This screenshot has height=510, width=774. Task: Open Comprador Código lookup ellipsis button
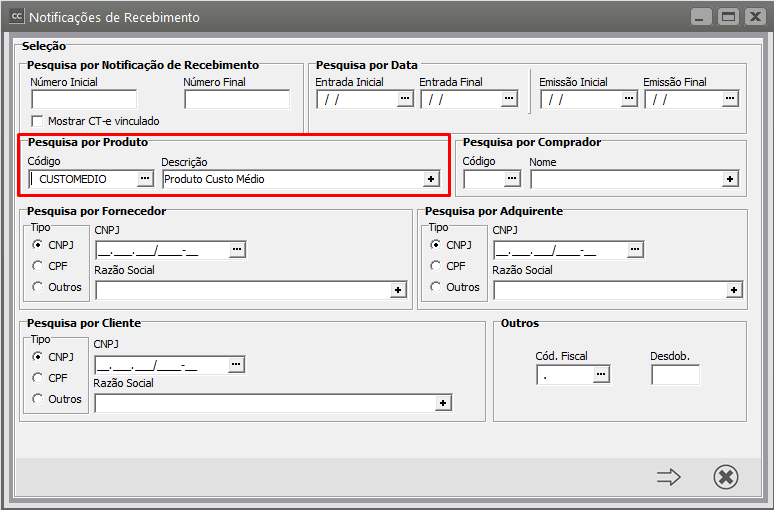[512, 179]
